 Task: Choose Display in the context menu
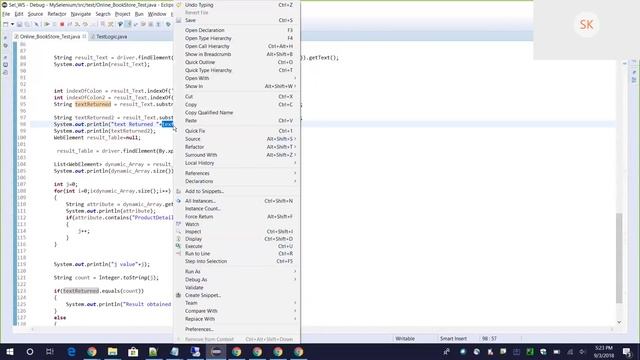237,239
